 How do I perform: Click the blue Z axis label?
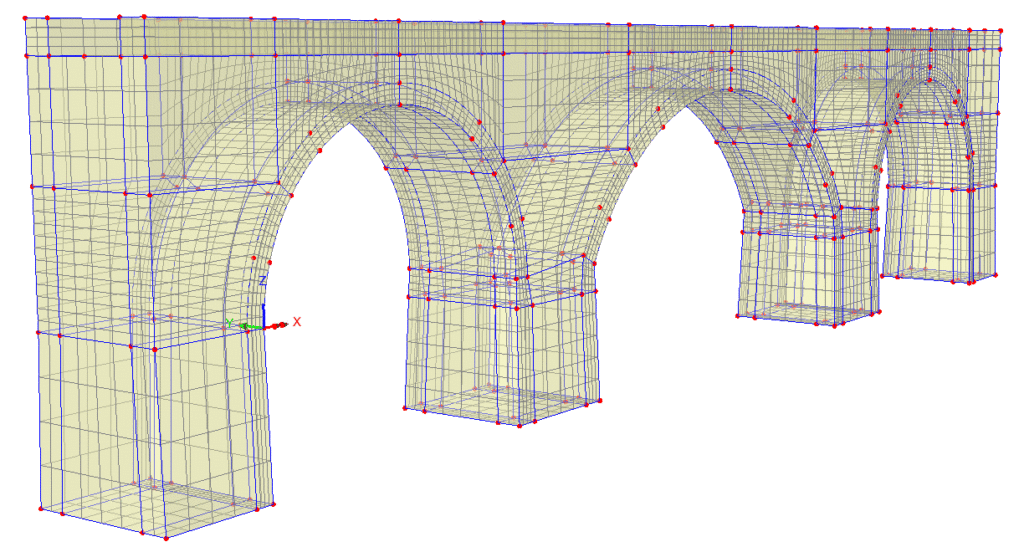262,282
